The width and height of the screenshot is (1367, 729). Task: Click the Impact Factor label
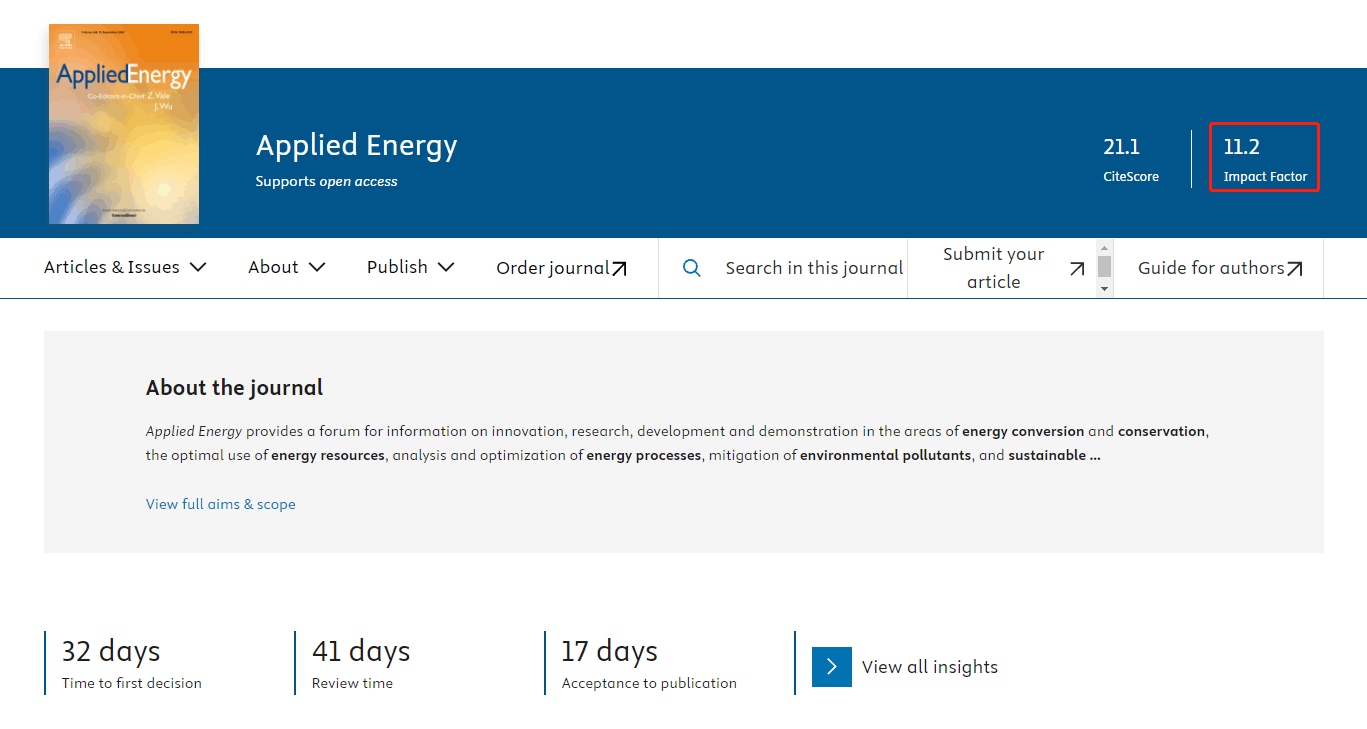[1266, 177]
